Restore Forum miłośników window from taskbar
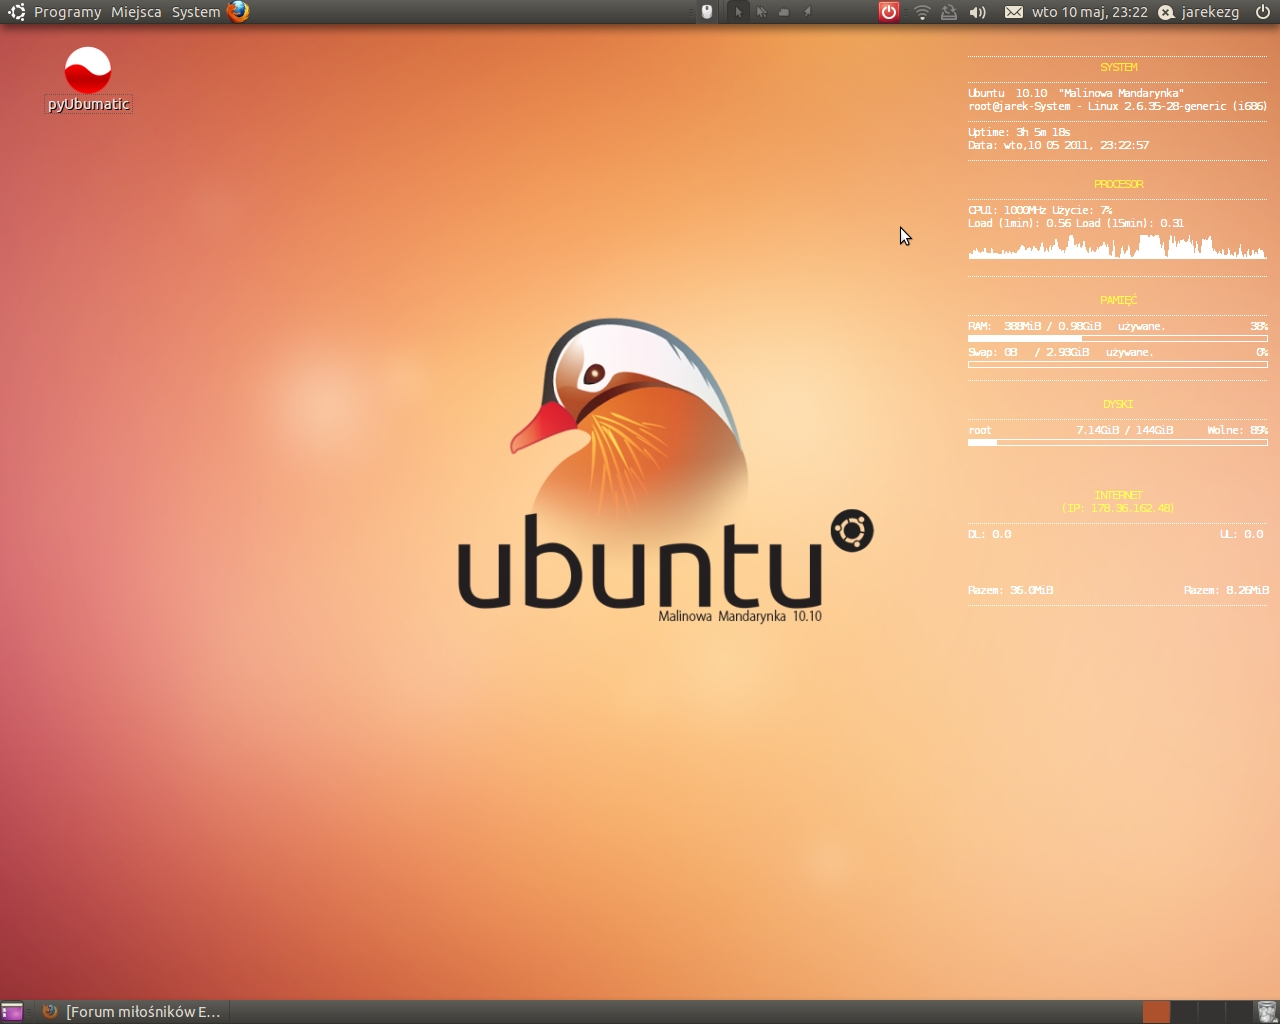Image resolution: width=1280 pixels, height=1024 pixels. click(x=133, y=1012)
